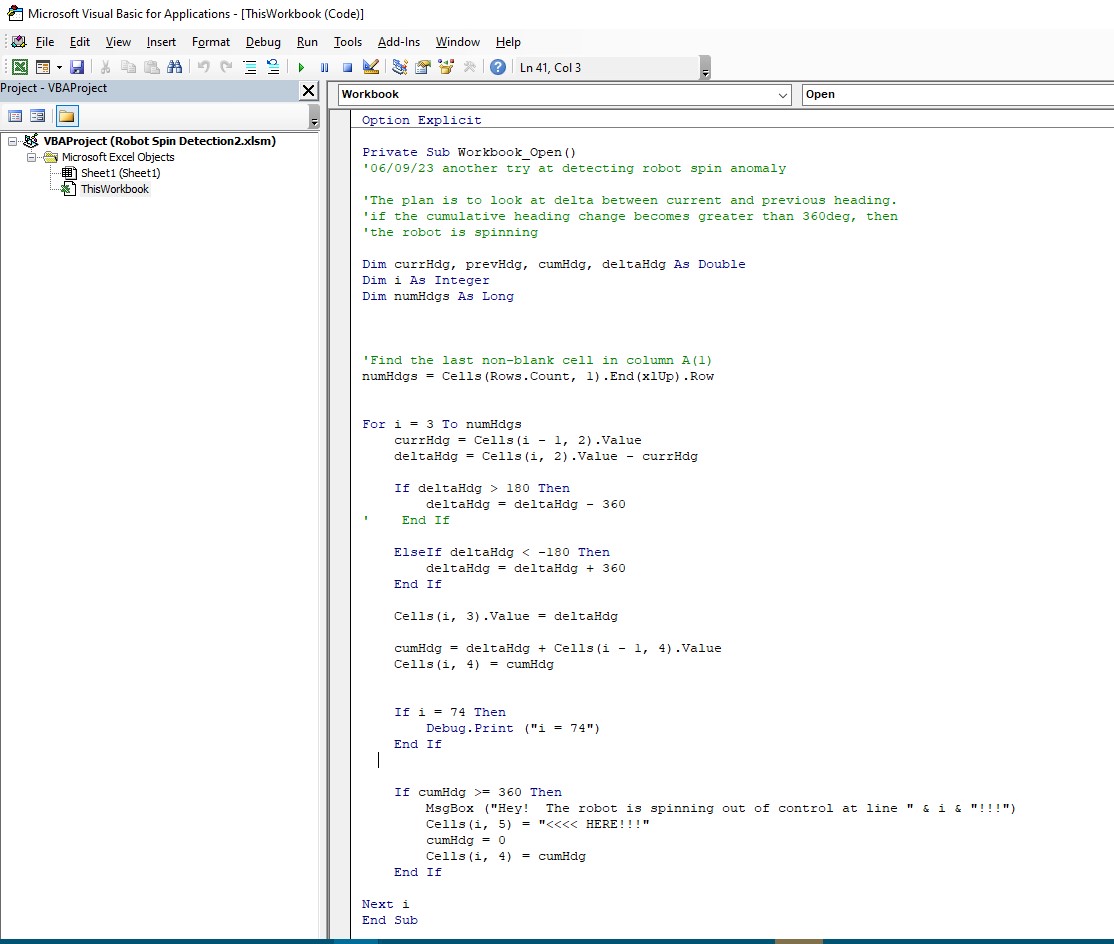Run the macro with the green play icon
Image resolution: width=1114 pixels, height=944 pixels.
click(x=301, y=67)
